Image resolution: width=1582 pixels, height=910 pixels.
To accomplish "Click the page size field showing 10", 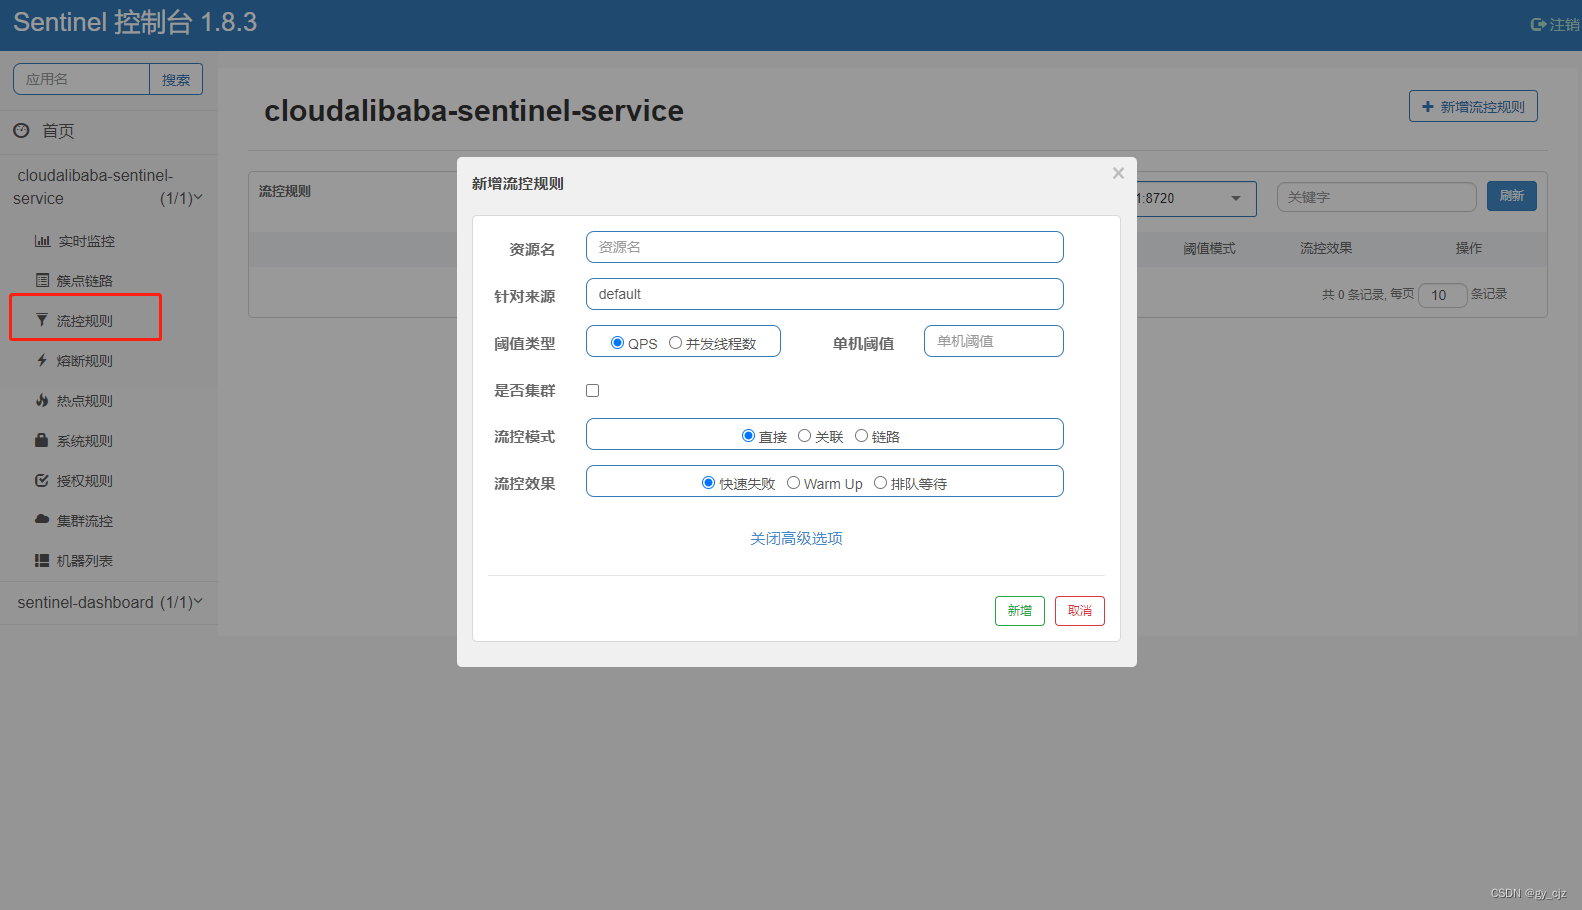I will click(1443, 295).
